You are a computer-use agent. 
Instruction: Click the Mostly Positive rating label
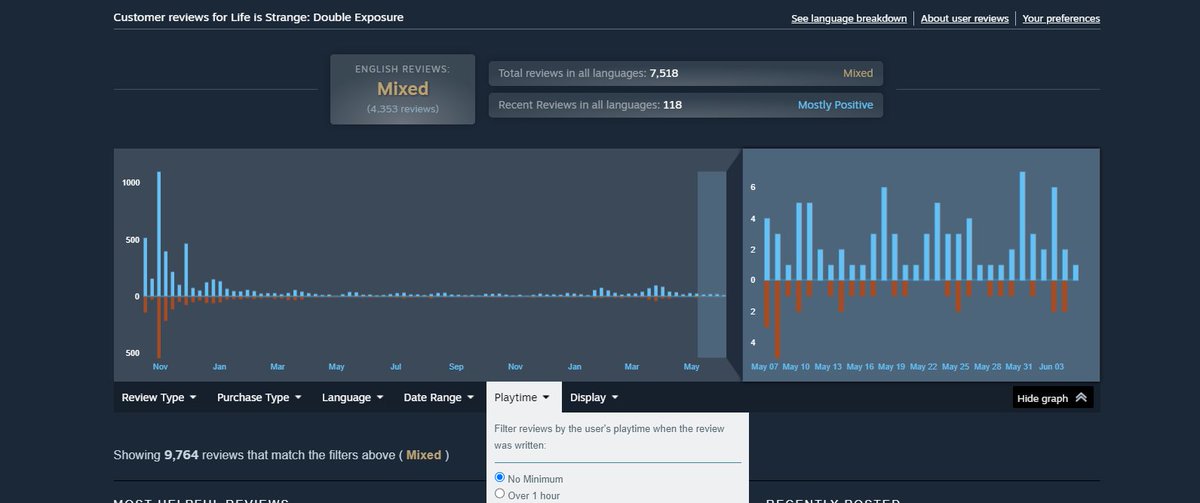pyautogui.click(x=835, y=105)
